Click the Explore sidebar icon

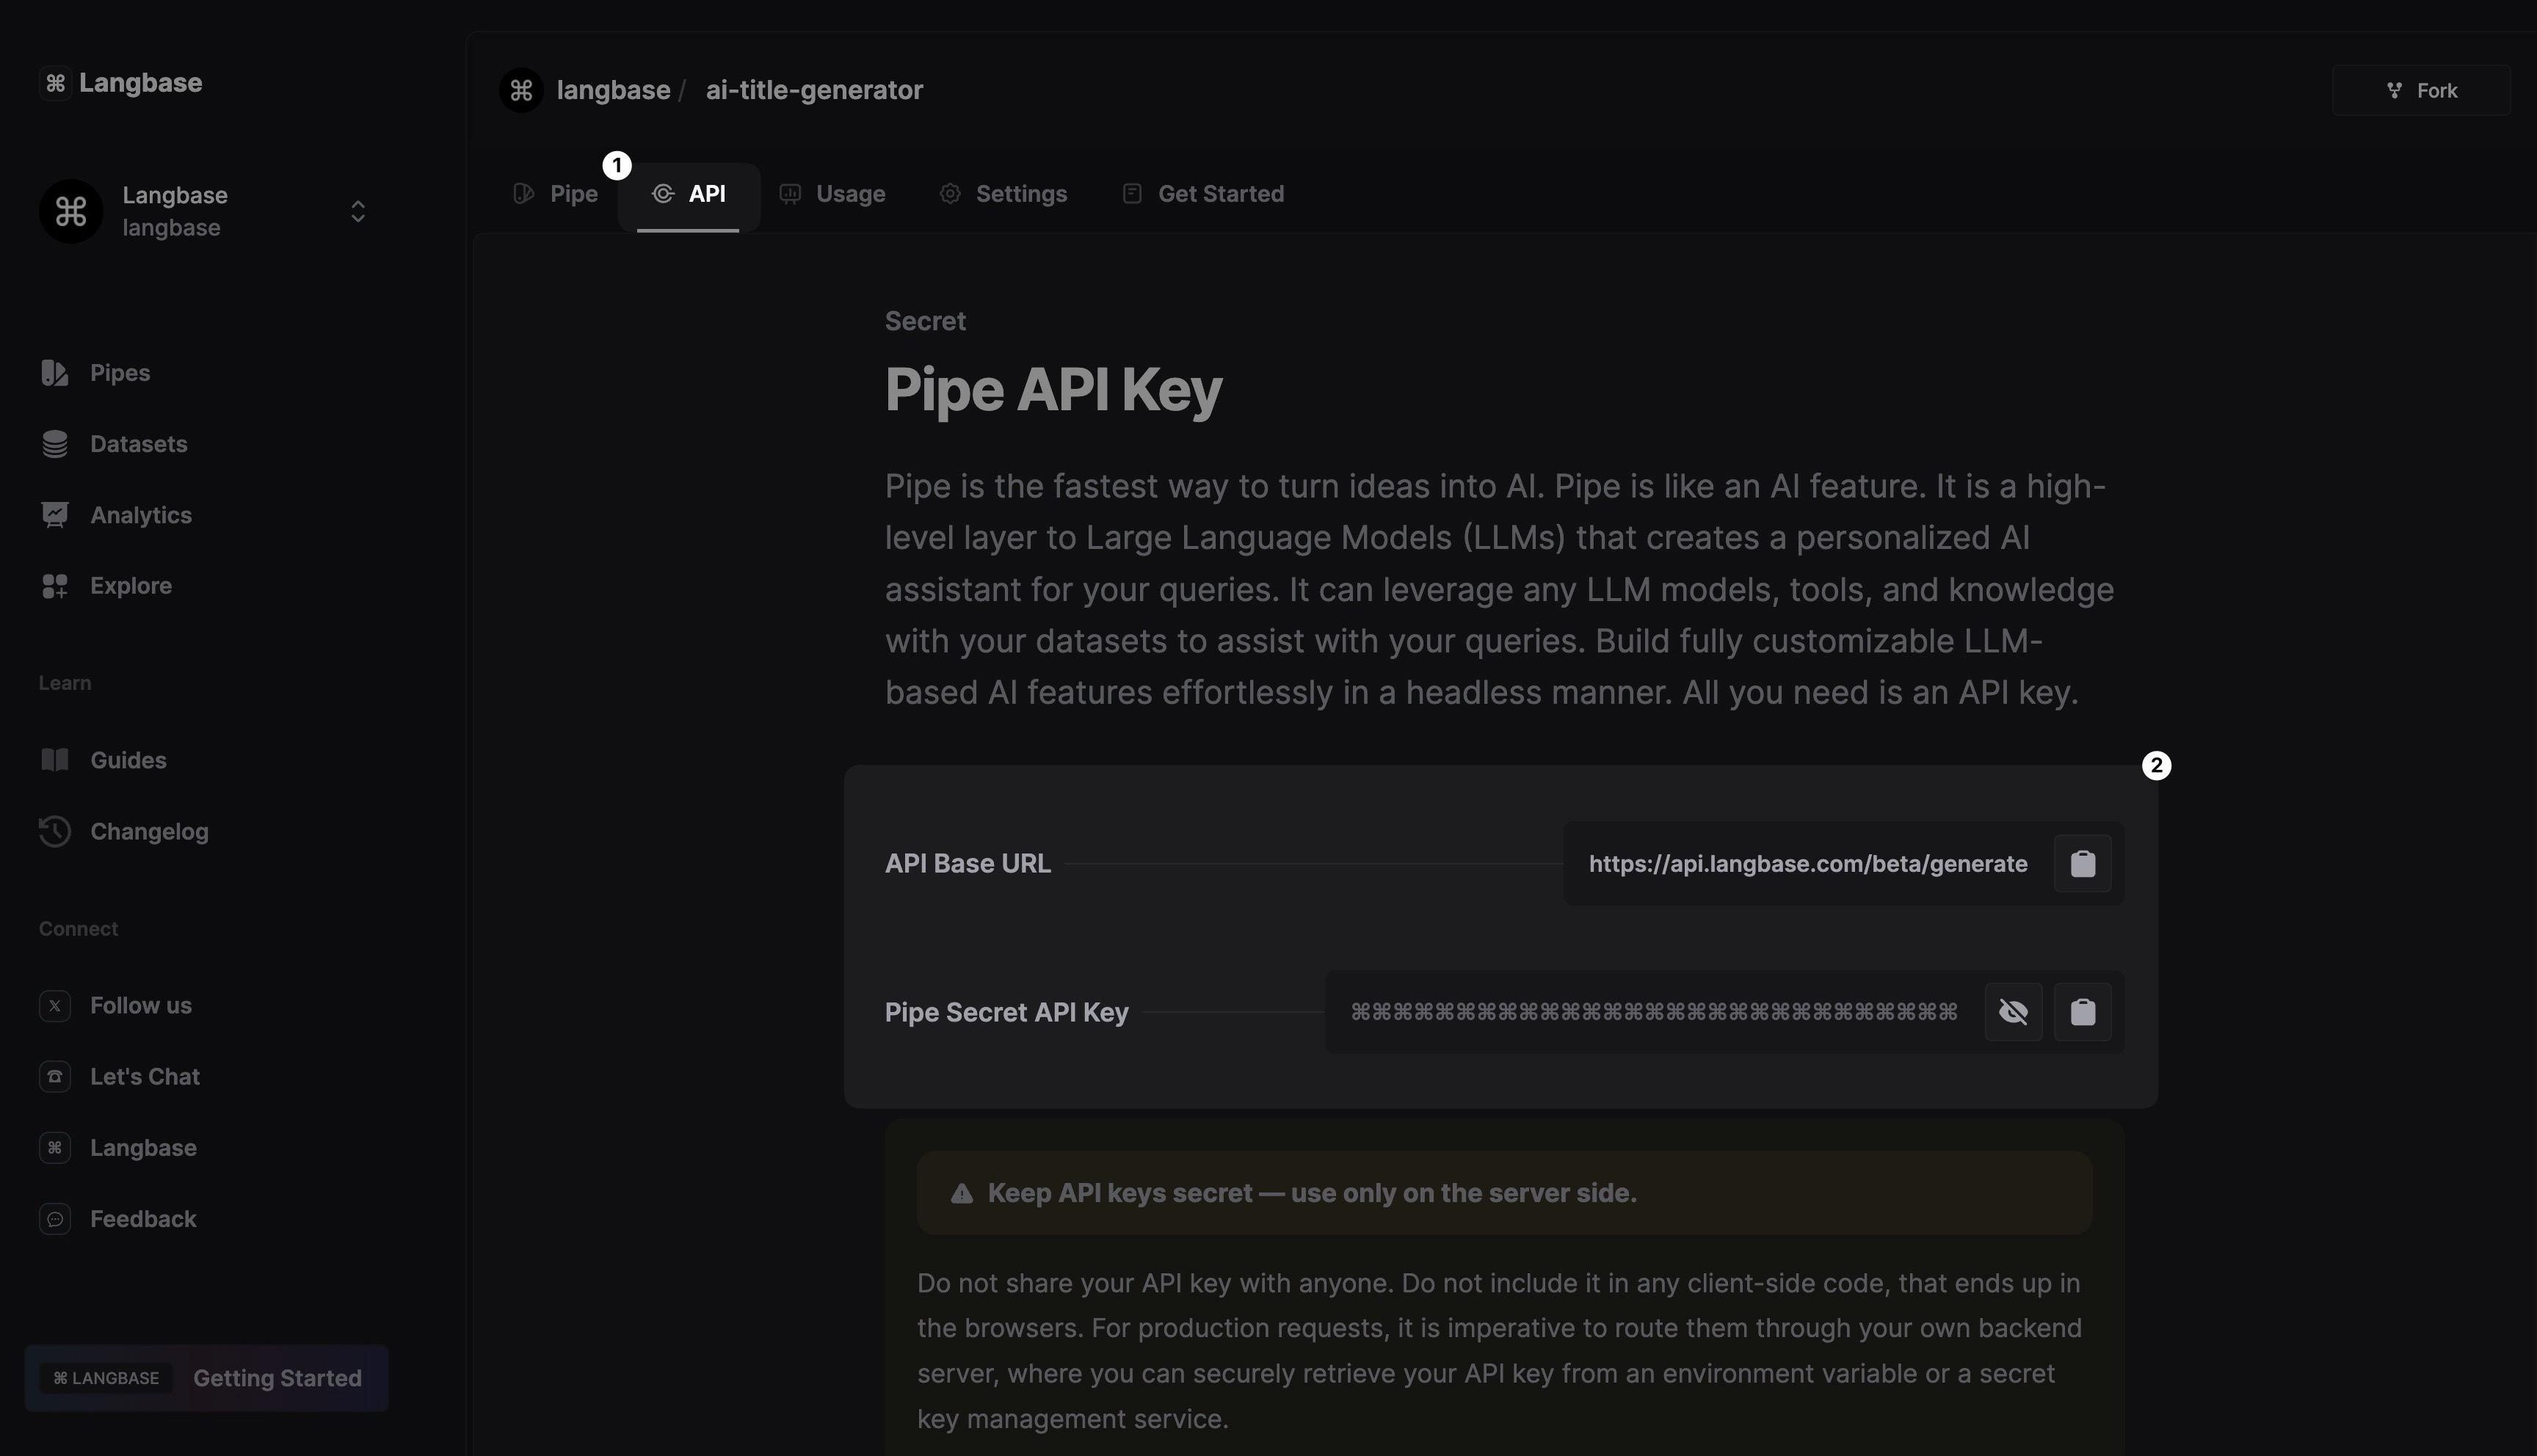[55, 586]
